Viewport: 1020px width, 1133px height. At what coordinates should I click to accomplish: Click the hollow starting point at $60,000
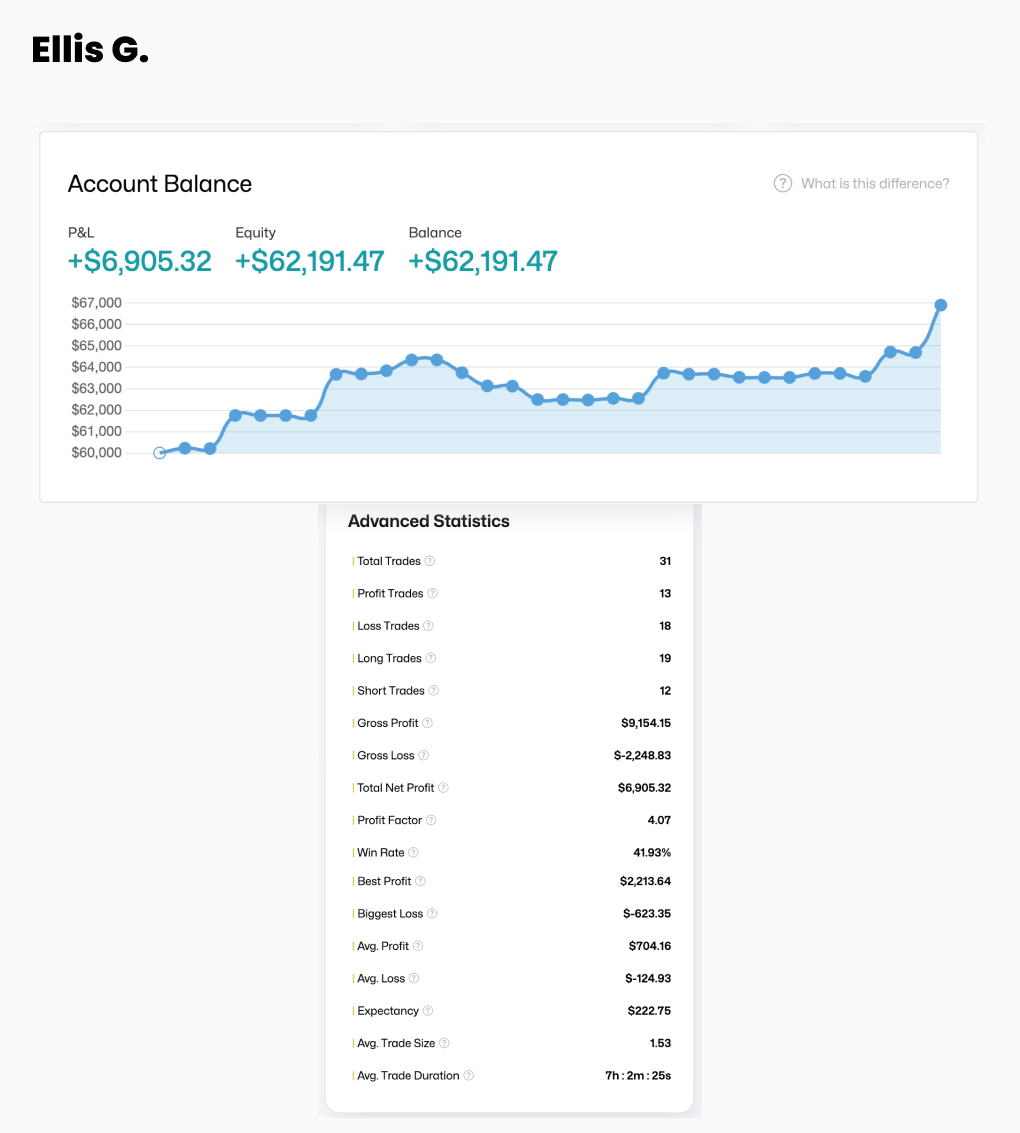159,453
